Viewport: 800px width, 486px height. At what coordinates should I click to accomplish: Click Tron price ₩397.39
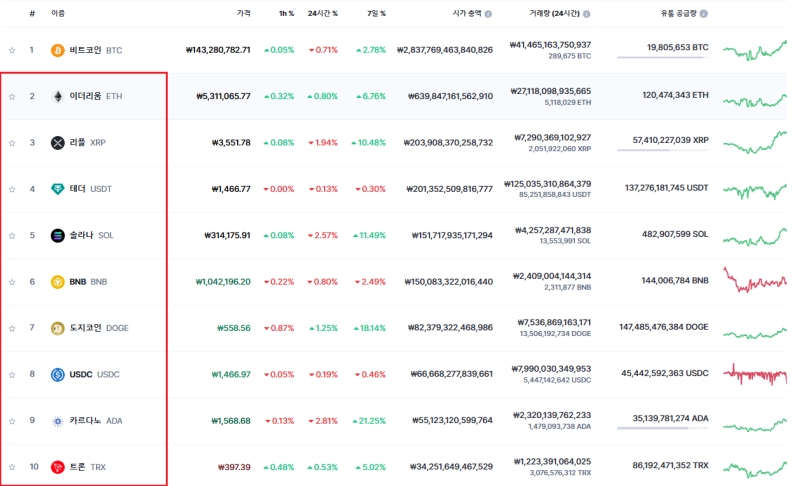[234, 467]
